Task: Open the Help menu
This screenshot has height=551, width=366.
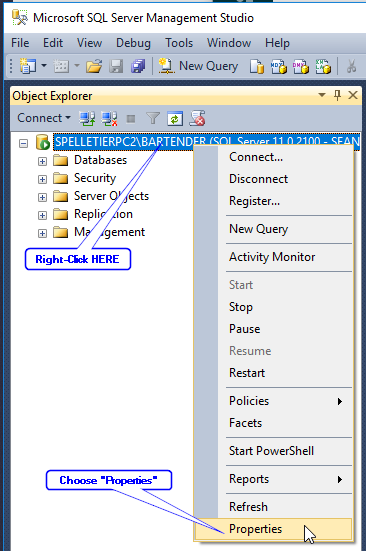Action: pos(277,43)
